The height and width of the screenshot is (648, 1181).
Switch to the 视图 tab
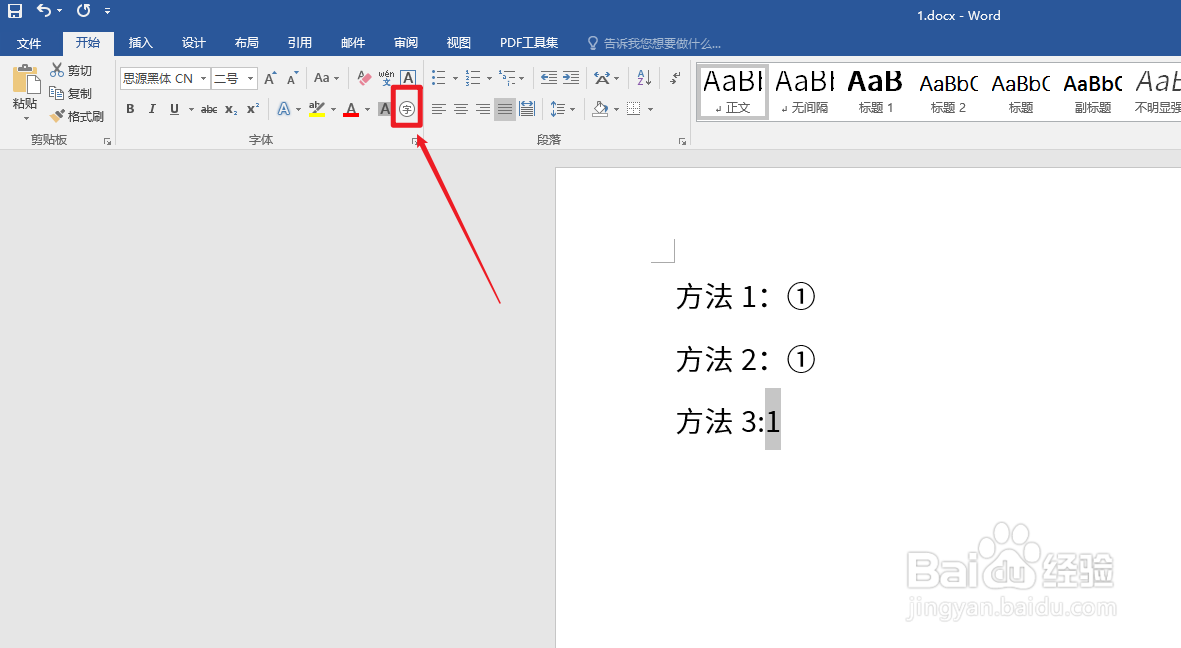click(x=459, y=43)
